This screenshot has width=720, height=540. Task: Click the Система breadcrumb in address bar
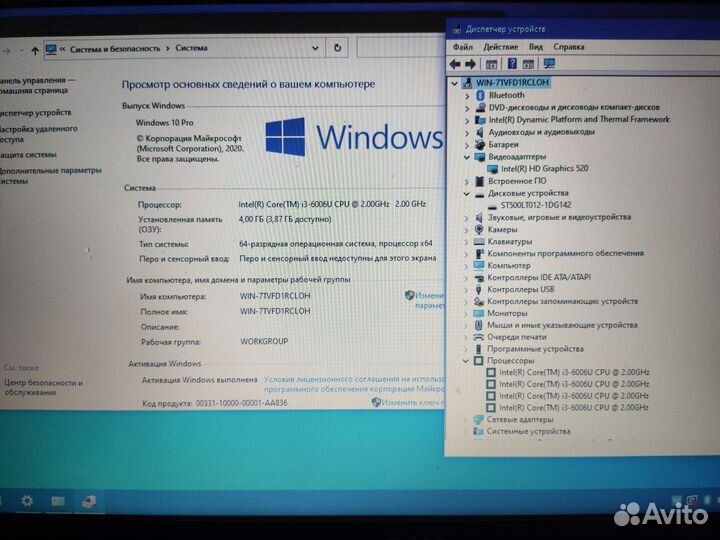tap(191, 48)
